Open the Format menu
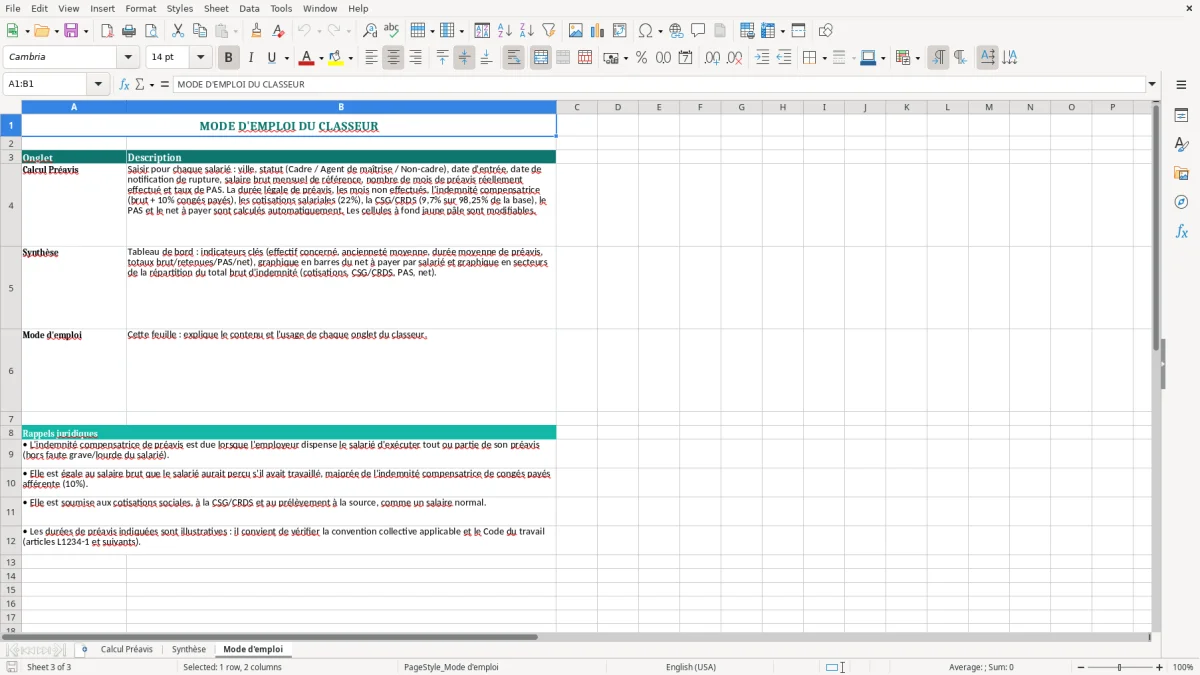Screen dimensions: 1200x675 (141, 8)
